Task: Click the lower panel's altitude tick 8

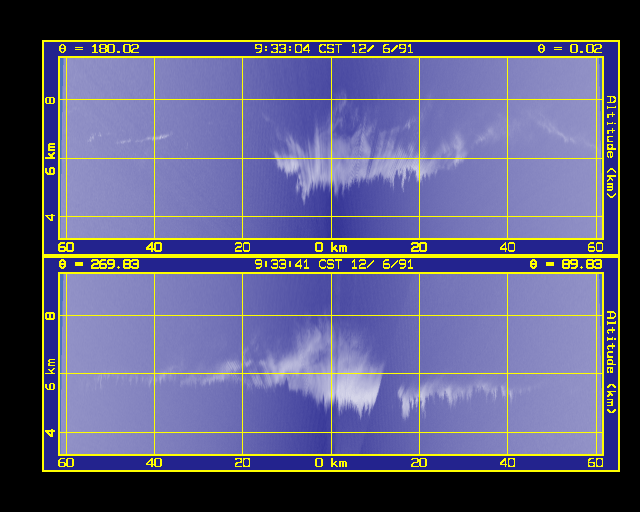Action: 50,316
